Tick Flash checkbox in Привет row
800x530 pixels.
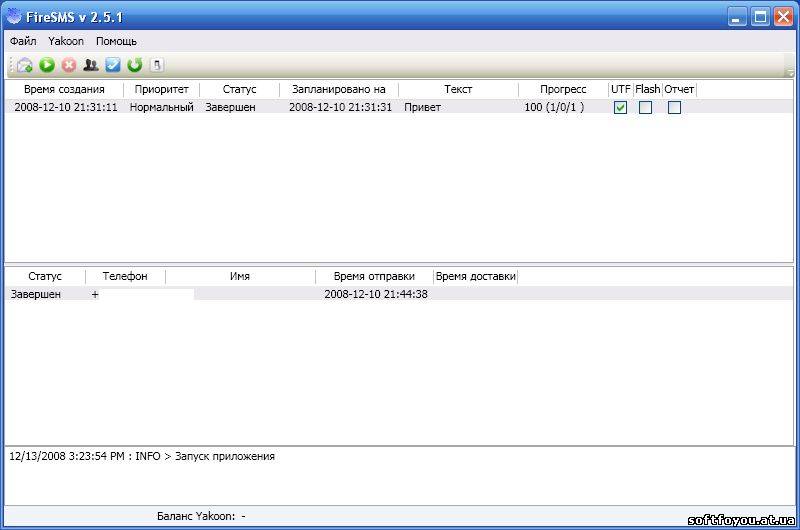pyautogui.click(x=645, y=107)
